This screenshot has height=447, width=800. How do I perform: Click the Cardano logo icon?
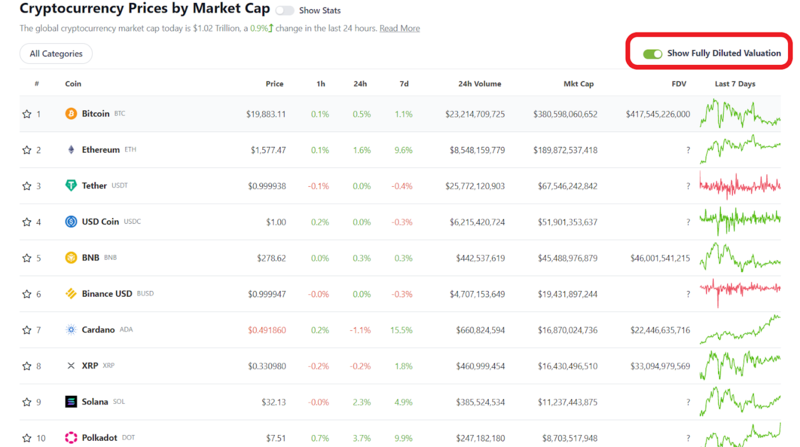pos(71,330)
